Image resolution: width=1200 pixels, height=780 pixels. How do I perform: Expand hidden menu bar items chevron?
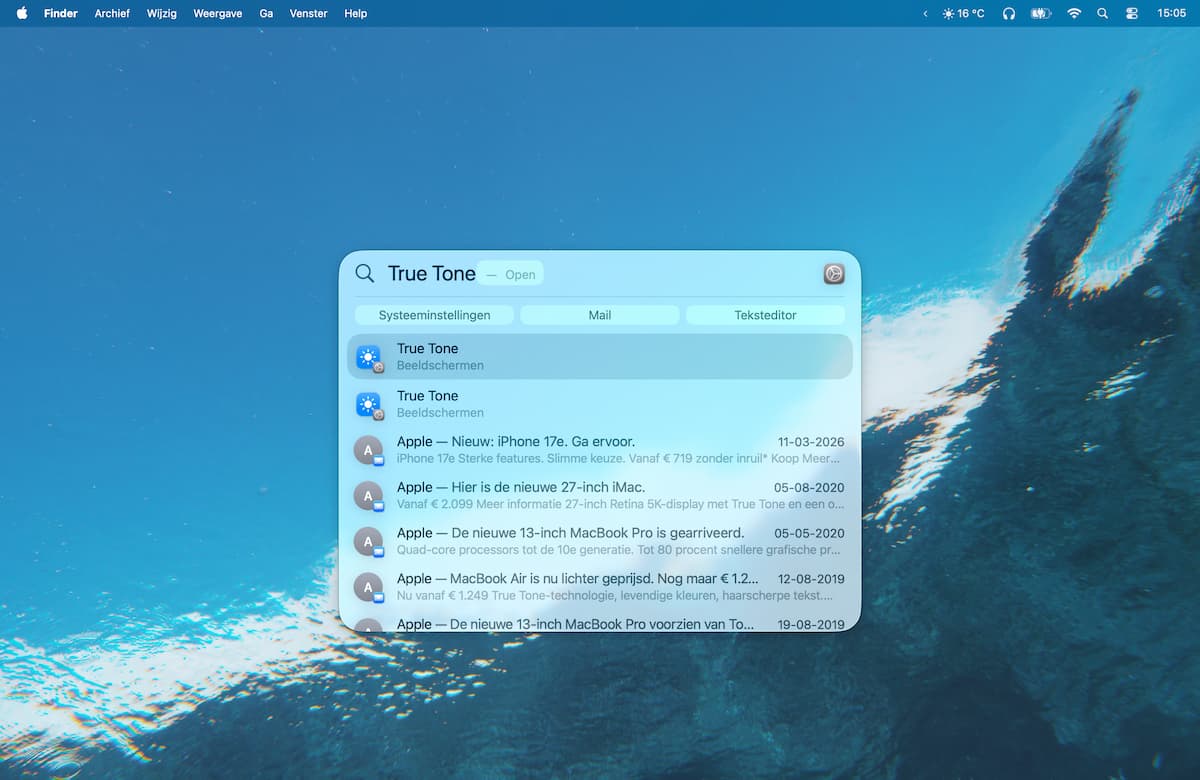[x=925, y=13]
